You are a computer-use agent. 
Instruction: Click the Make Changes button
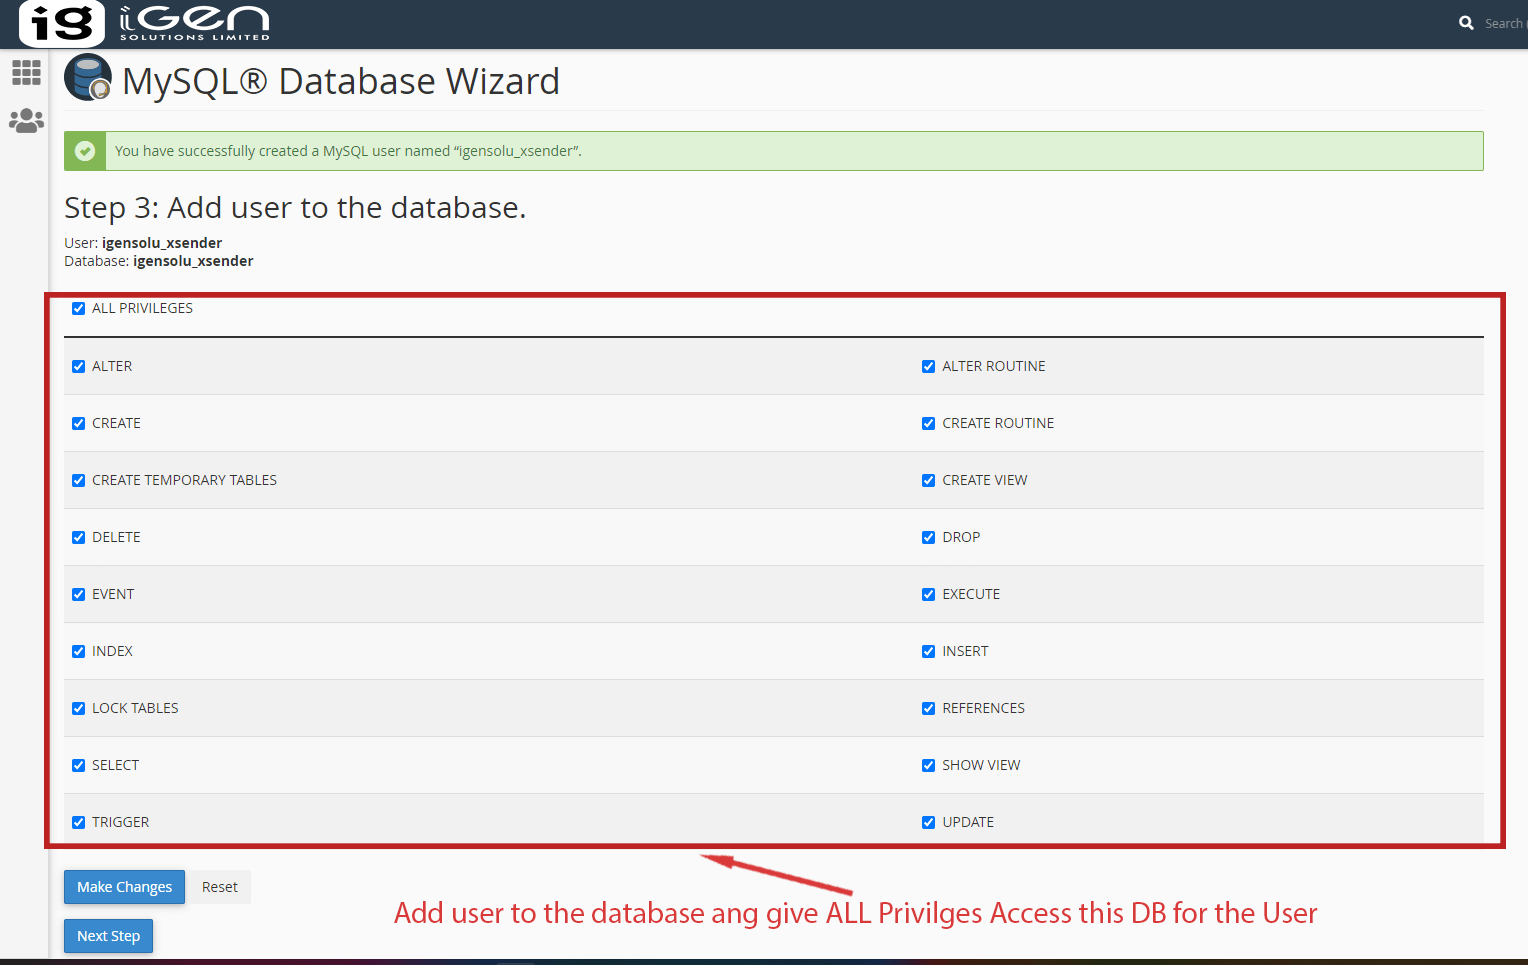tap(124, 887)
